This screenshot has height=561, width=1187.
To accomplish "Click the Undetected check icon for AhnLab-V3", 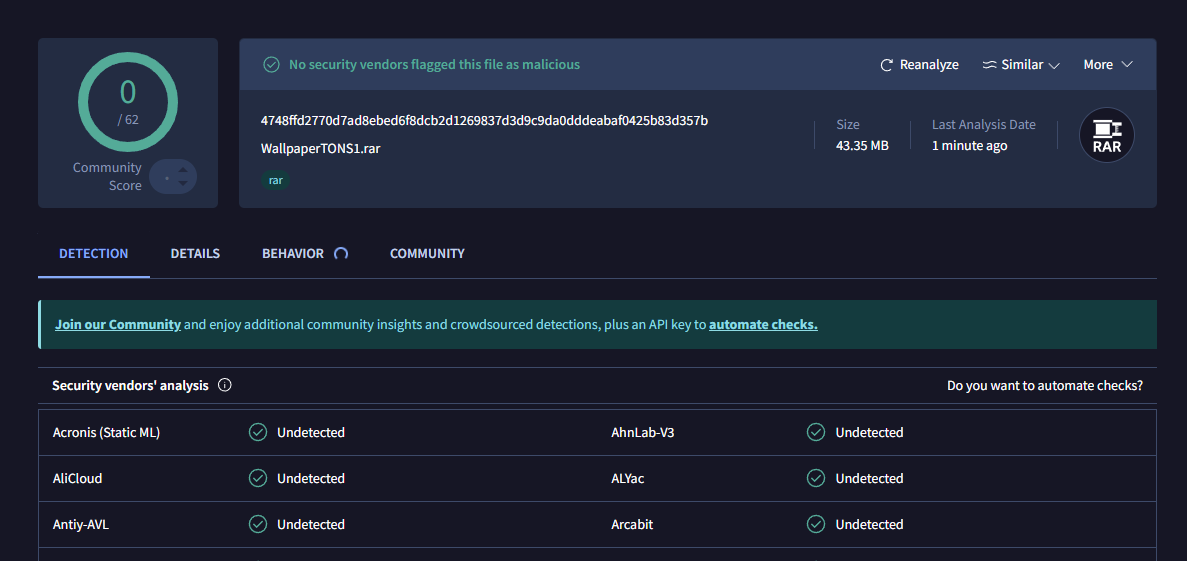I will click(816, 433).
